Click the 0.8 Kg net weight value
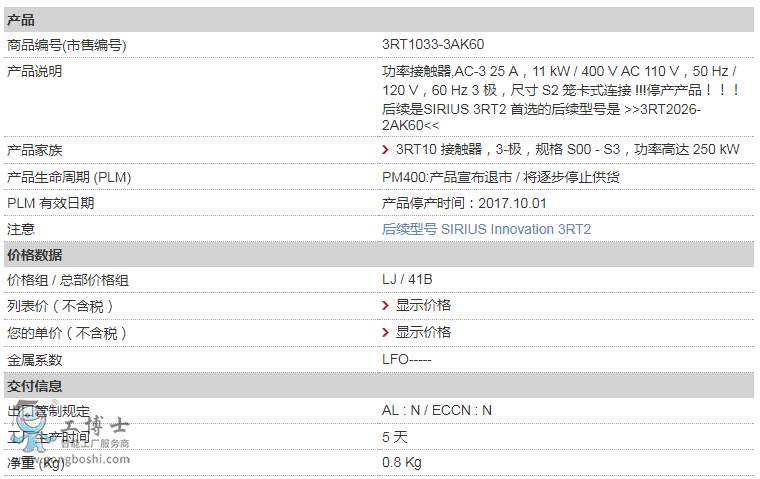The width and height of the screenshot is (760, 479). [401, 462]
